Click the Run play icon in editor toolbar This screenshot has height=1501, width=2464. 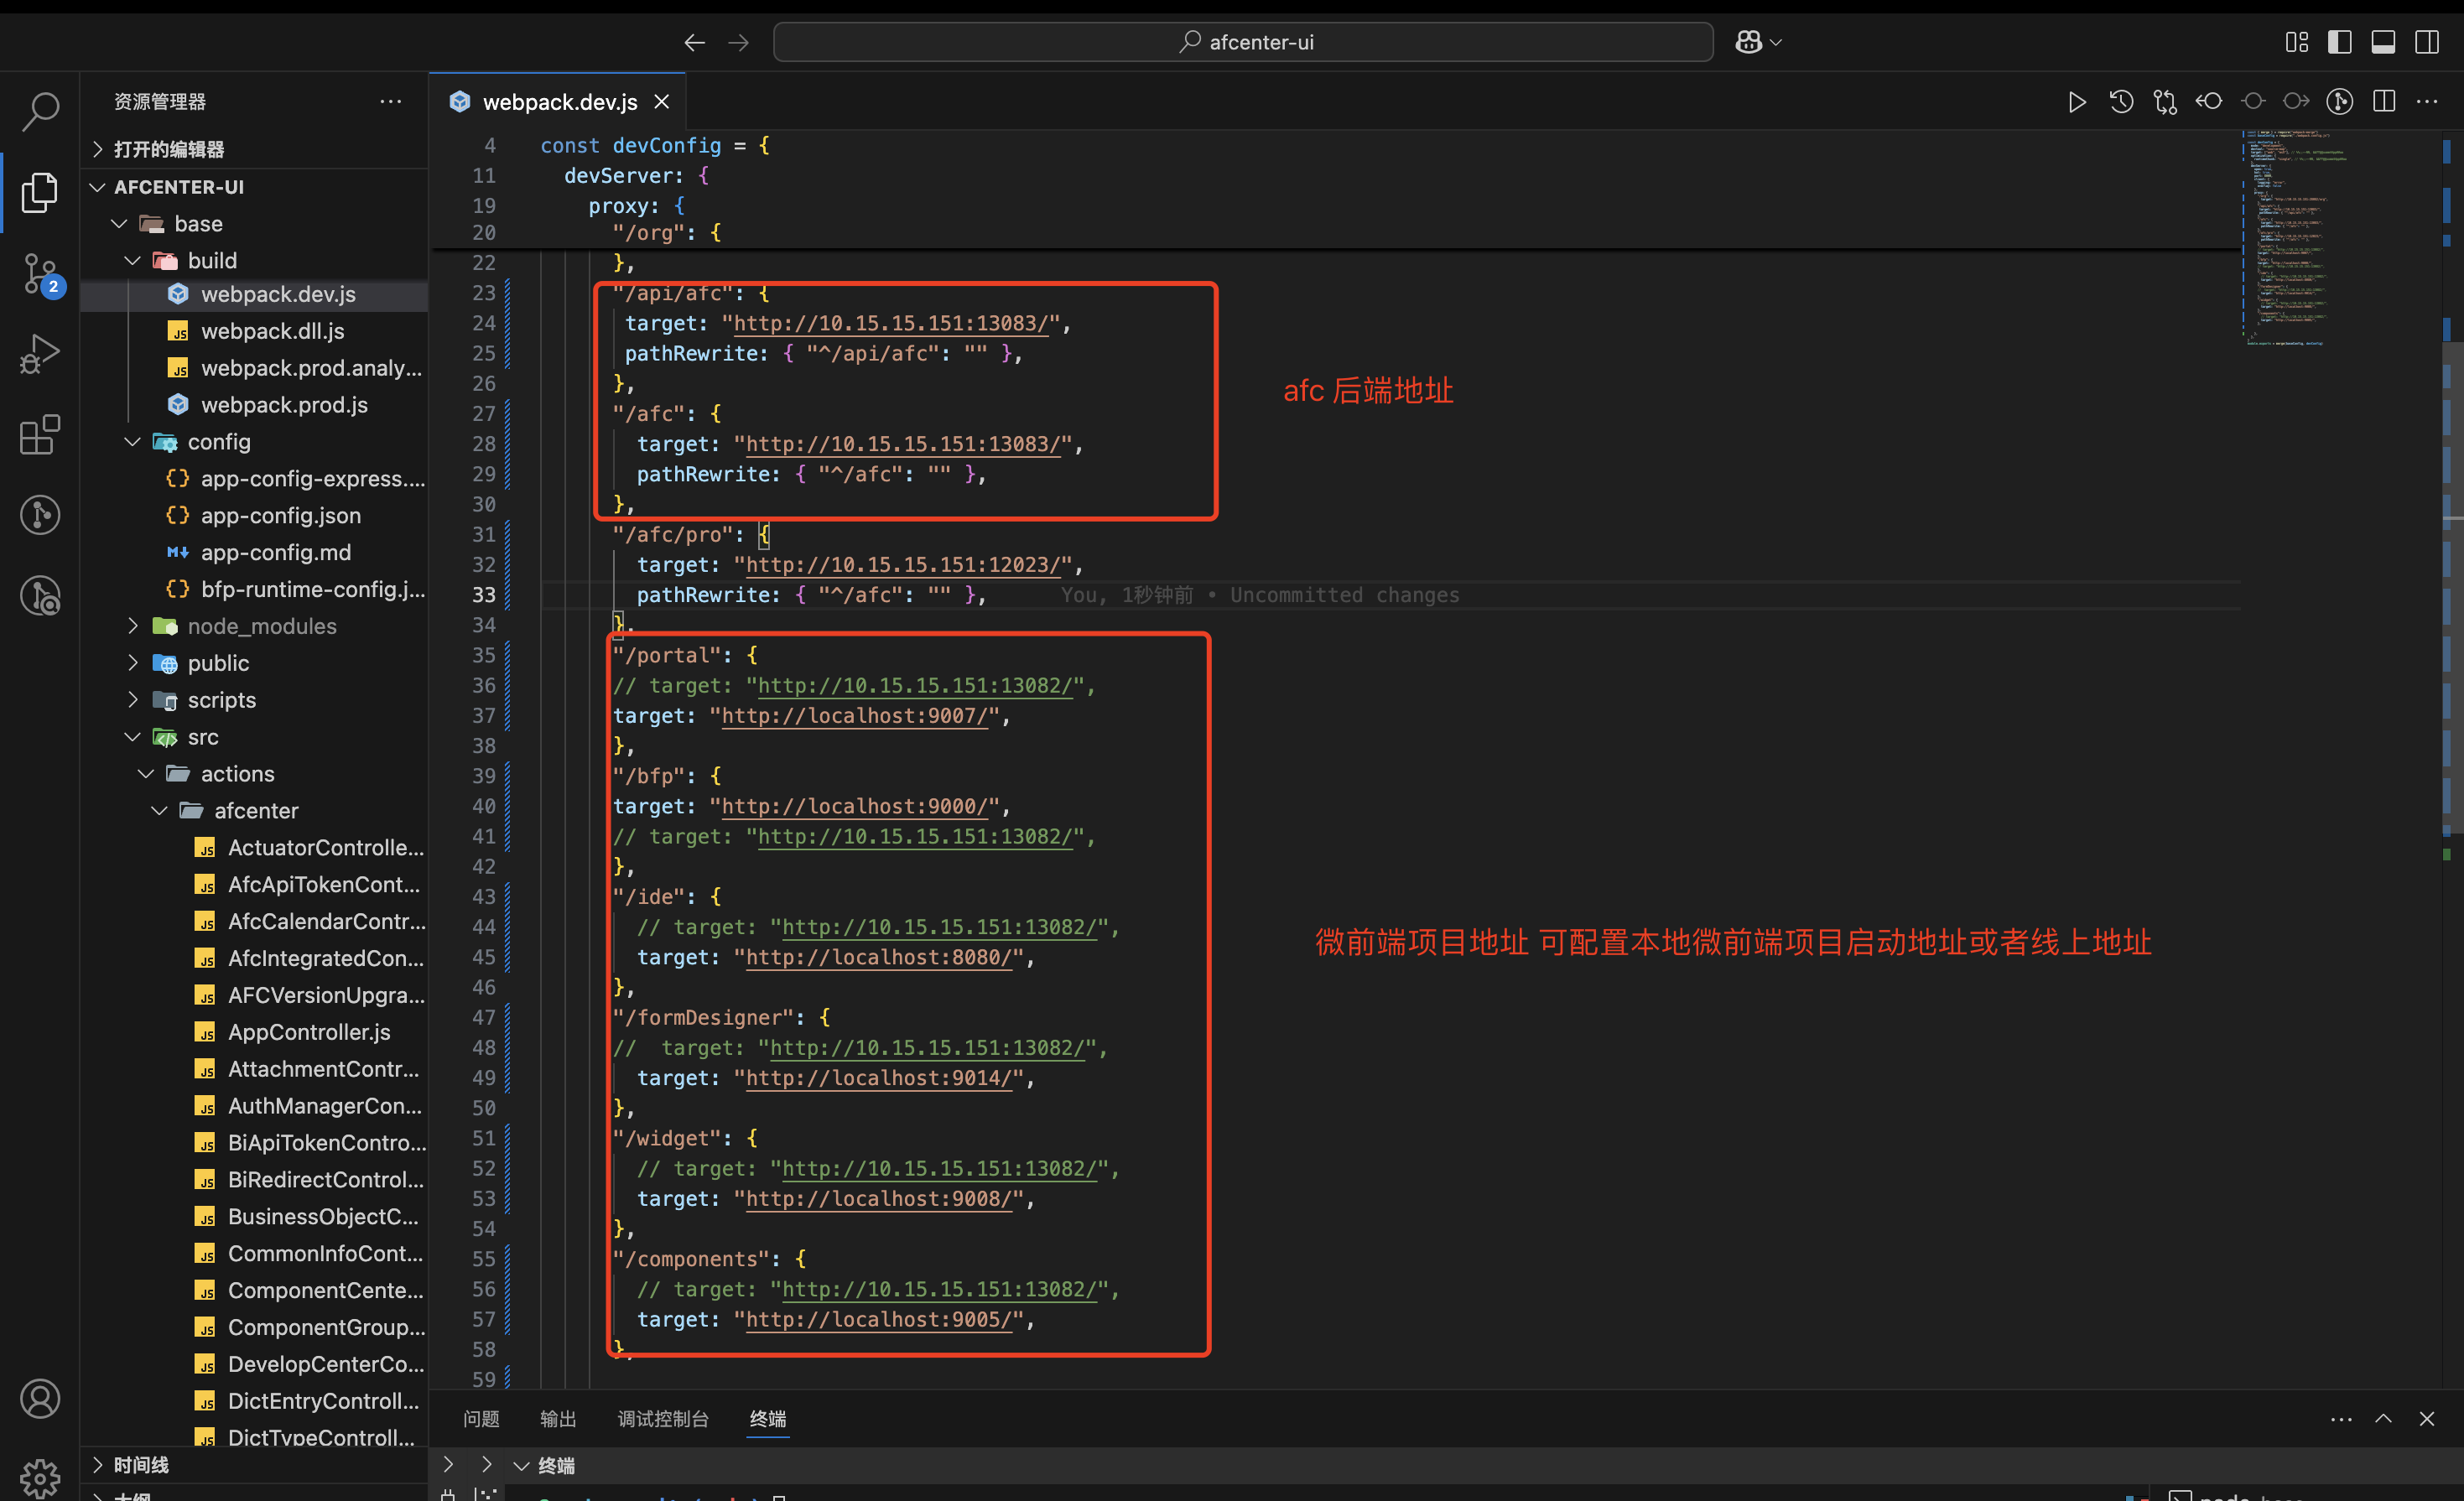pyautogui.click(x=2077, y=102)
